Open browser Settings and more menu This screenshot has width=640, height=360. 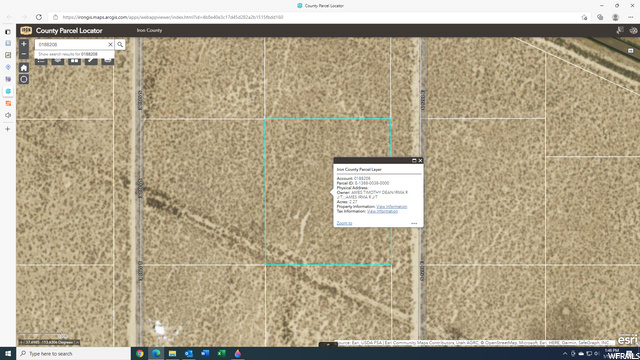(631, 17)
